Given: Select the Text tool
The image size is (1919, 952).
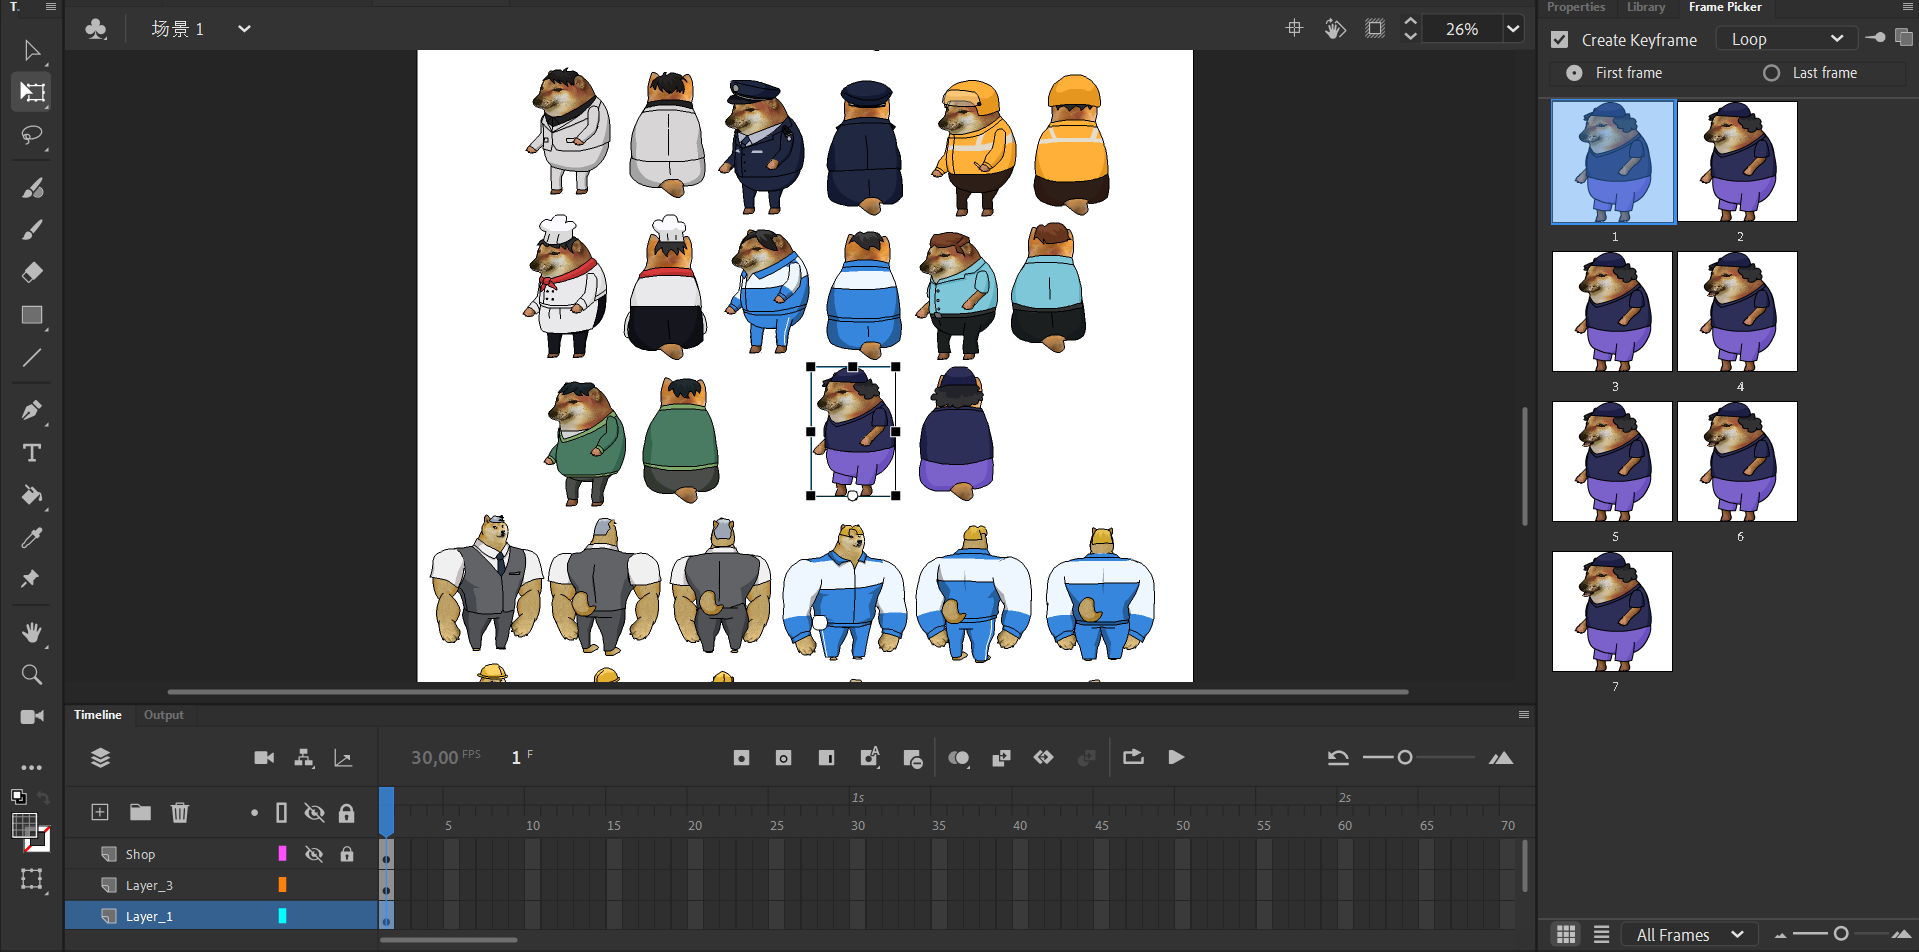Looking at the screenshot, I should [32, 453].
